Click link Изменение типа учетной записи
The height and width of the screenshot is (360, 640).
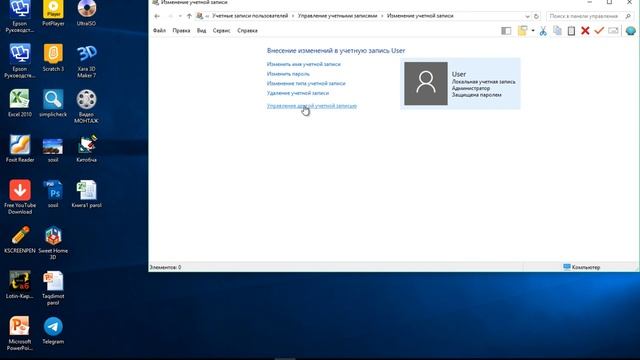[x=306, y=83]
